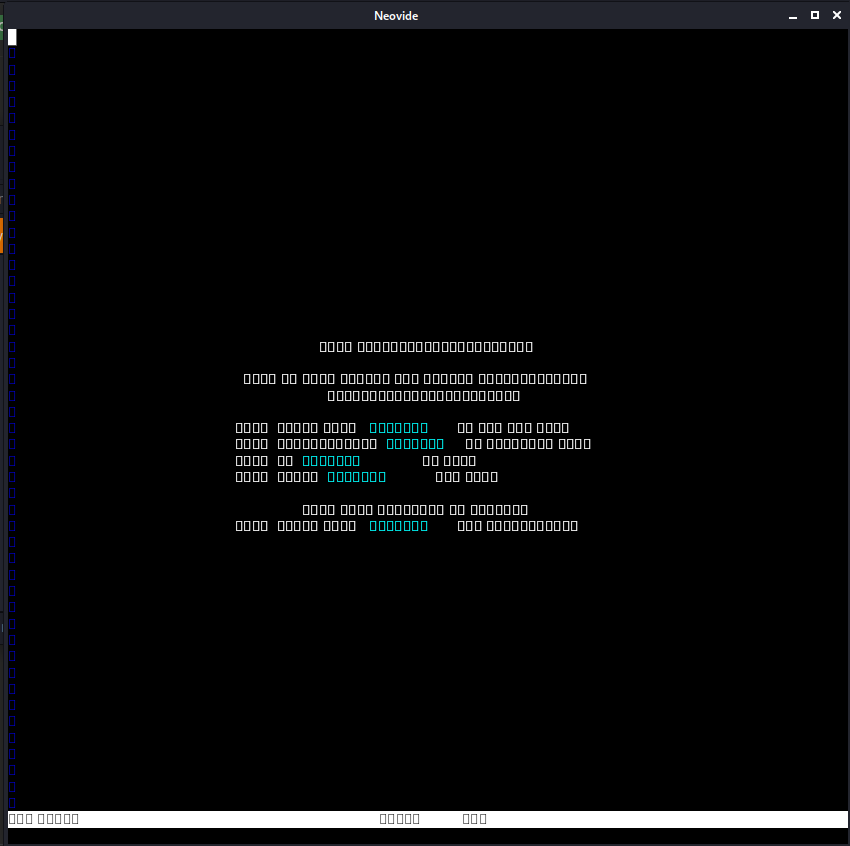This screenshot has height=846, width=850.
Task: Click the Neovide title in the title bar
Action: pos(396,15)
